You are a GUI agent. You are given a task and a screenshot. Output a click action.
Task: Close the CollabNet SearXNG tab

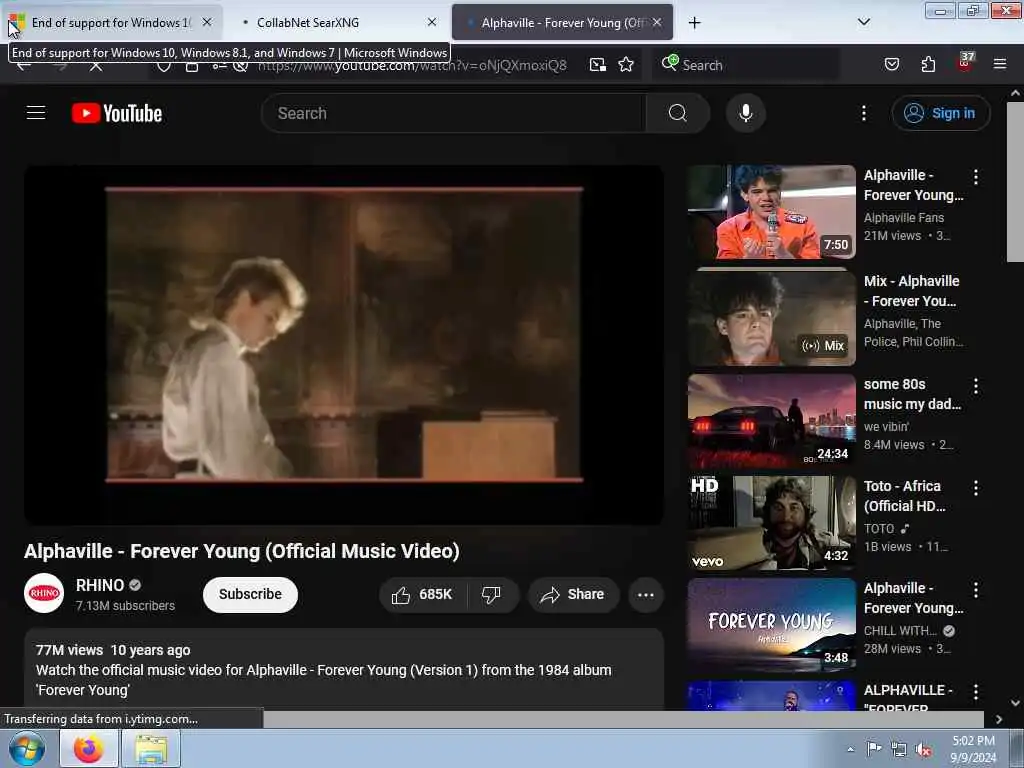pyautogui.click(x=432, y=22)
